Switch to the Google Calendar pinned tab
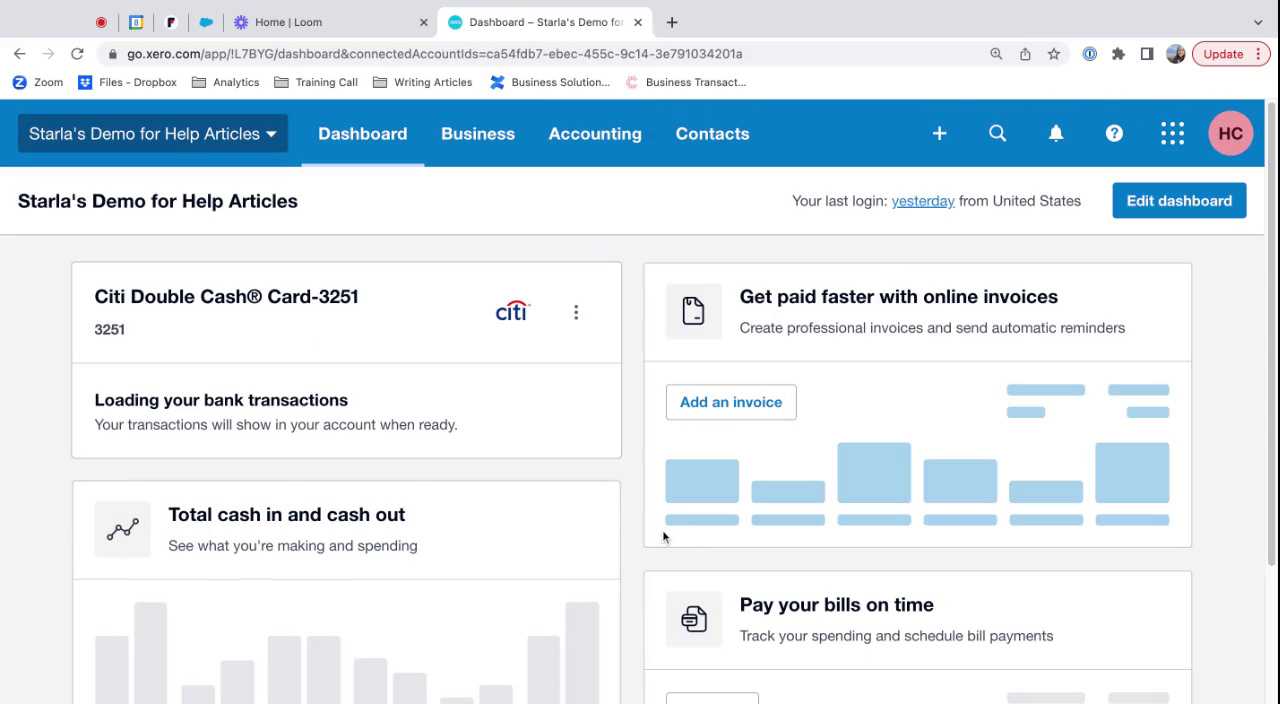This screenshot has width=1280, height=704. coord(136,22)
